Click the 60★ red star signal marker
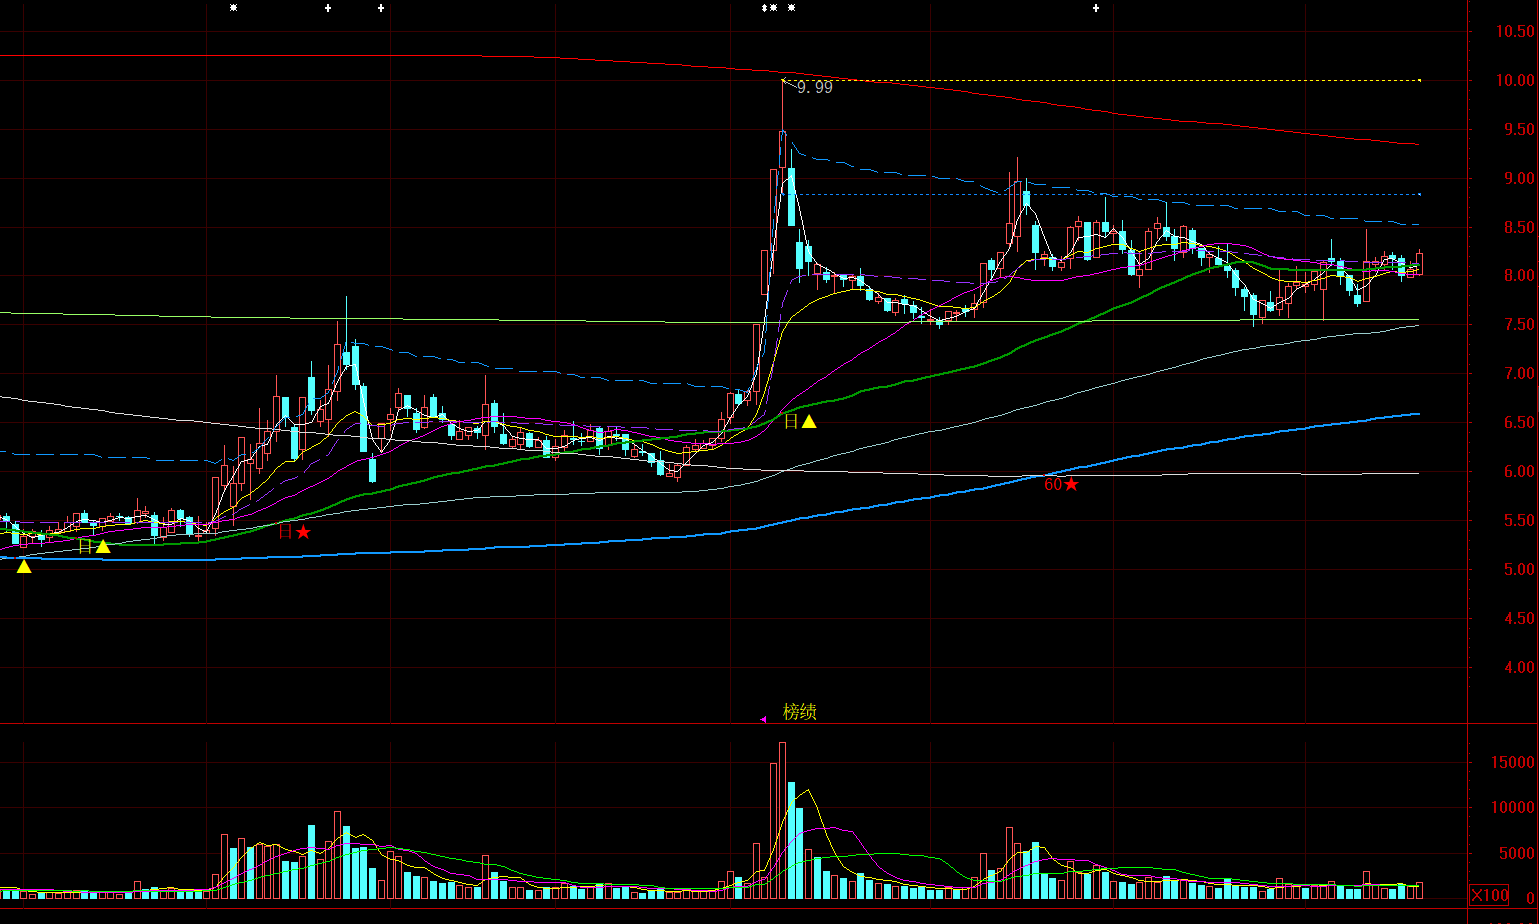 1062,484
